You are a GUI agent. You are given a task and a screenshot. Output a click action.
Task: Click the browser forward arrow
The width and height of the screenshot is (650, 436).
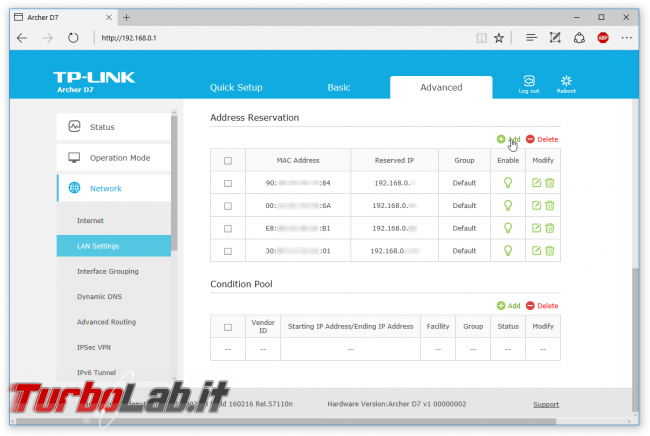click(48, 38)
